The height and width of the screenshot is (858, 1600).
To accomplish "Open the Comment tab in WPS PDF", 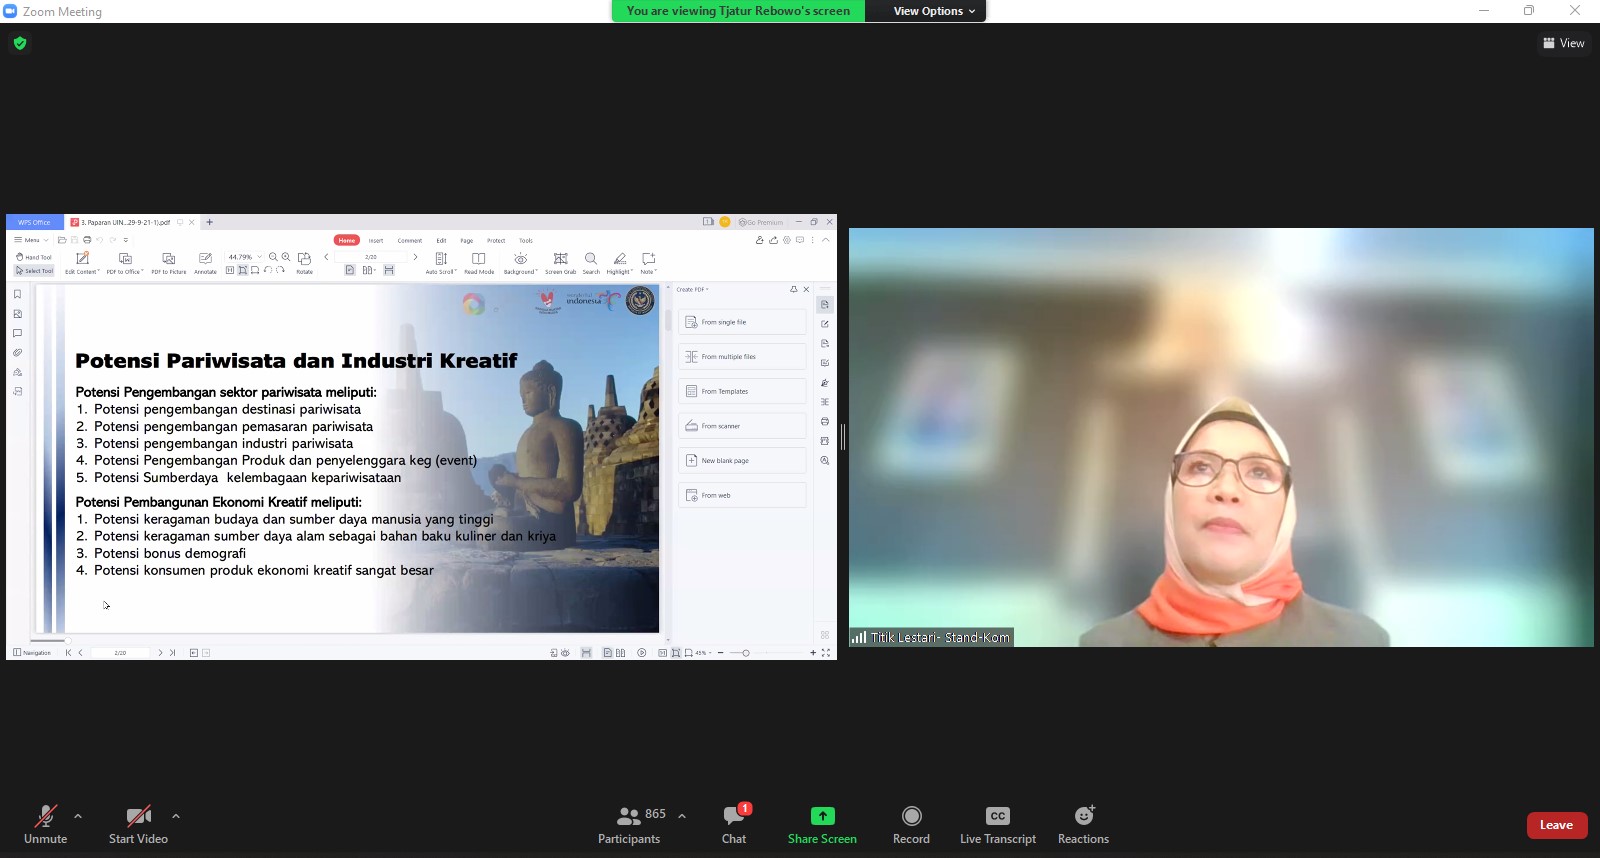I will 409,240.
